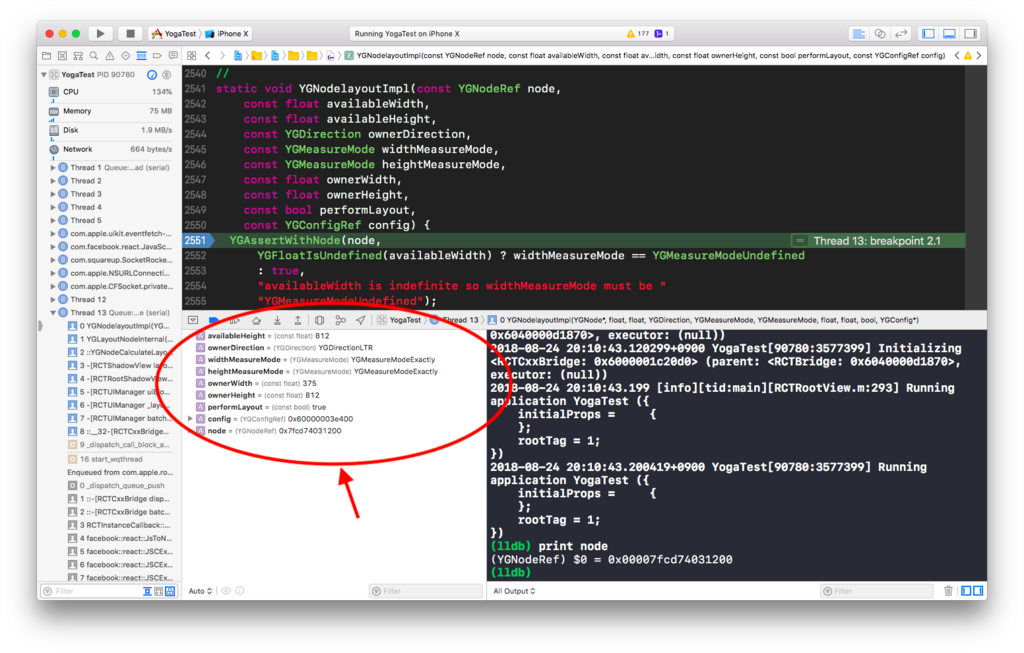The image size is (1024, 653).
Task: Toggle the variables view pane button
Action: 966,591
